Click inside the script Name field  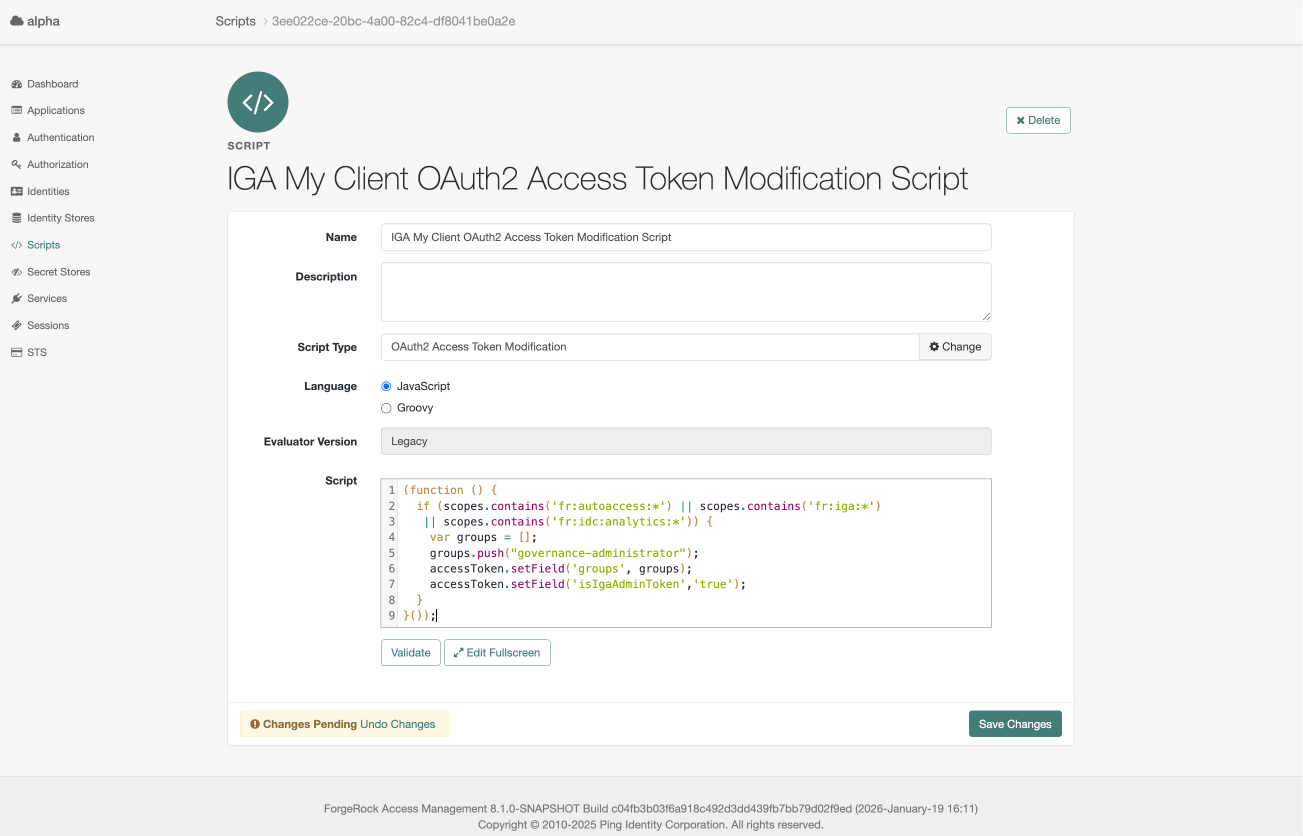[685, 237]
